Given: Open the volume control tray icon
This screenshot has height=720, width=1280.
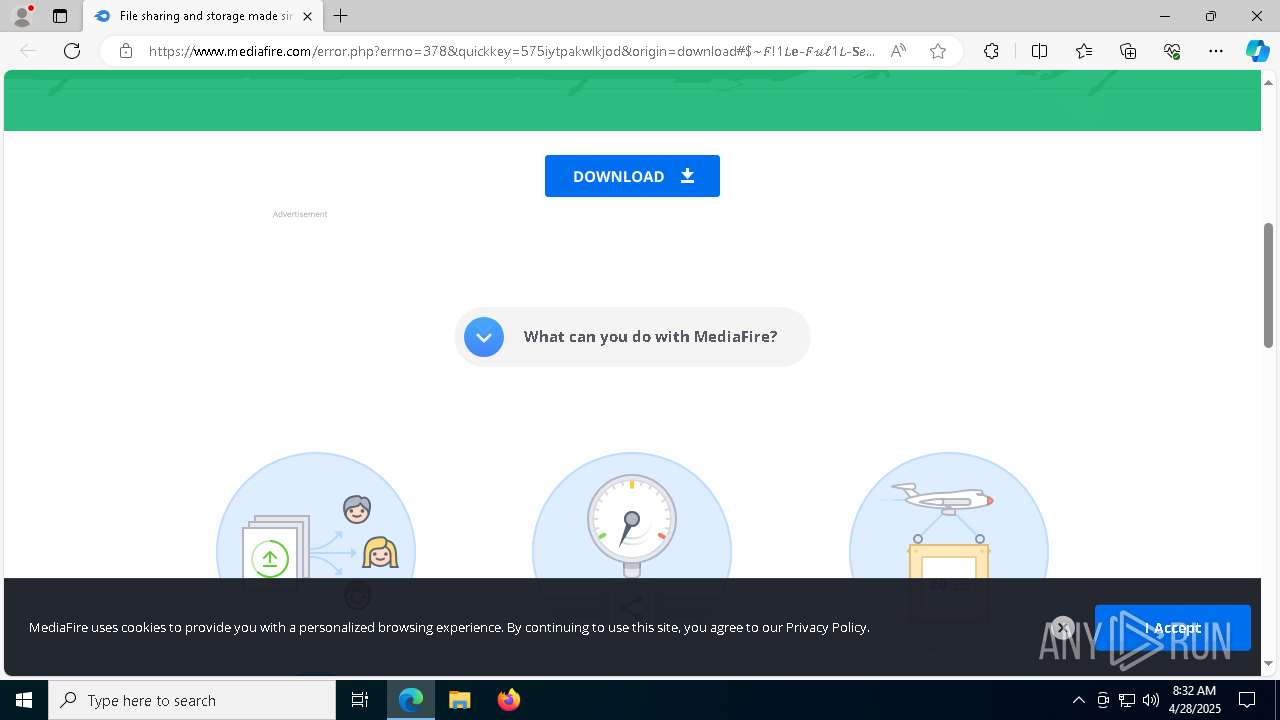Looking at the screenshot, I should point(1151,700).
